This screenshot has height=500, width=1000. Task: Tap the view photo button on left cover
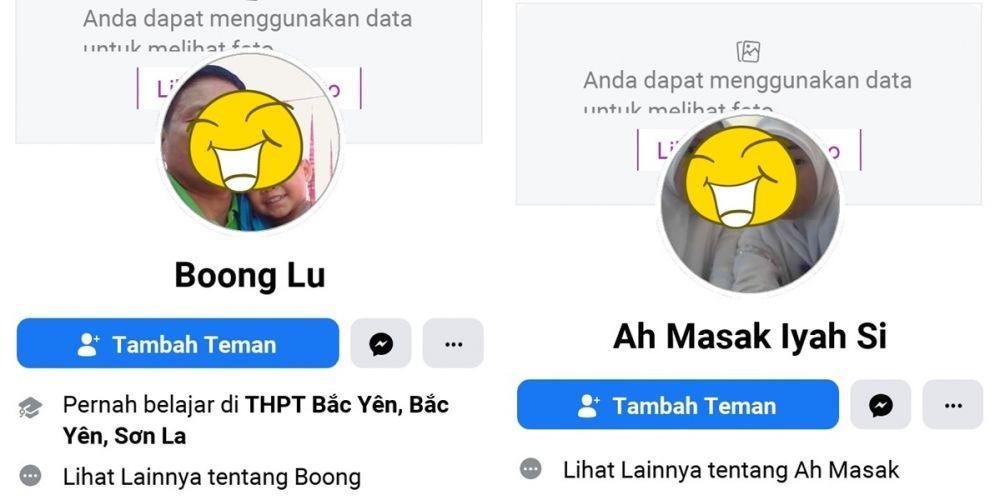pos(249,88)
